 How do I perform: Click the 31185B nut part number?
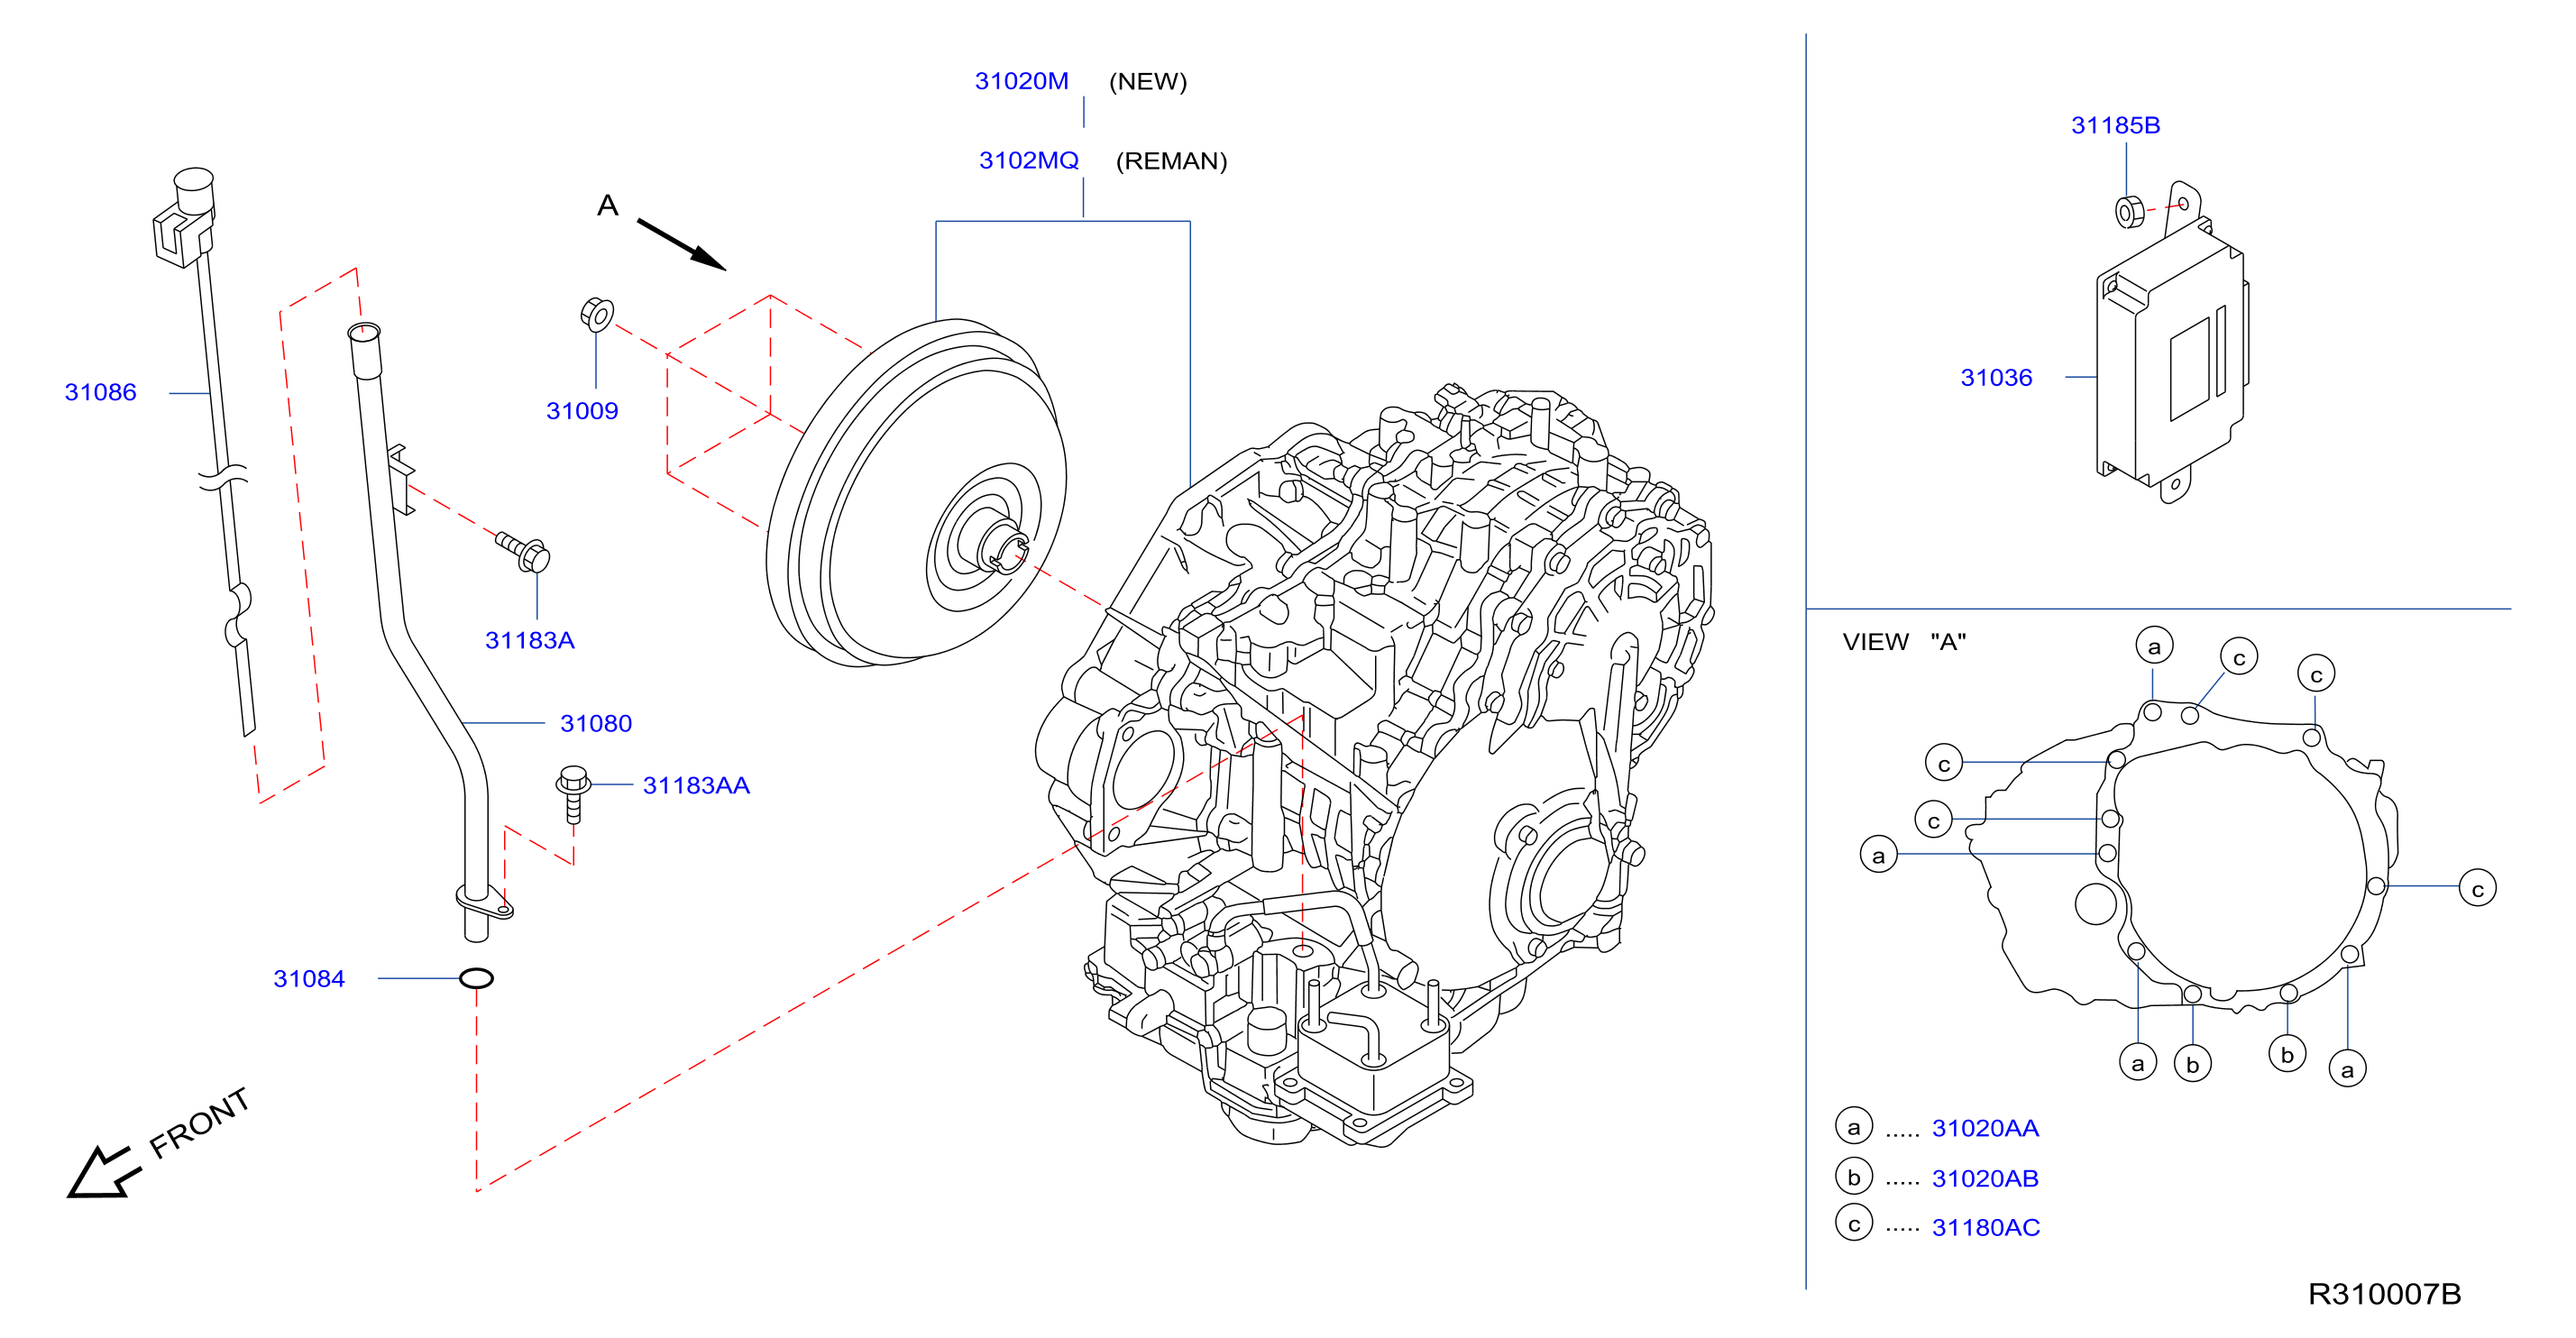(2115, 125)
